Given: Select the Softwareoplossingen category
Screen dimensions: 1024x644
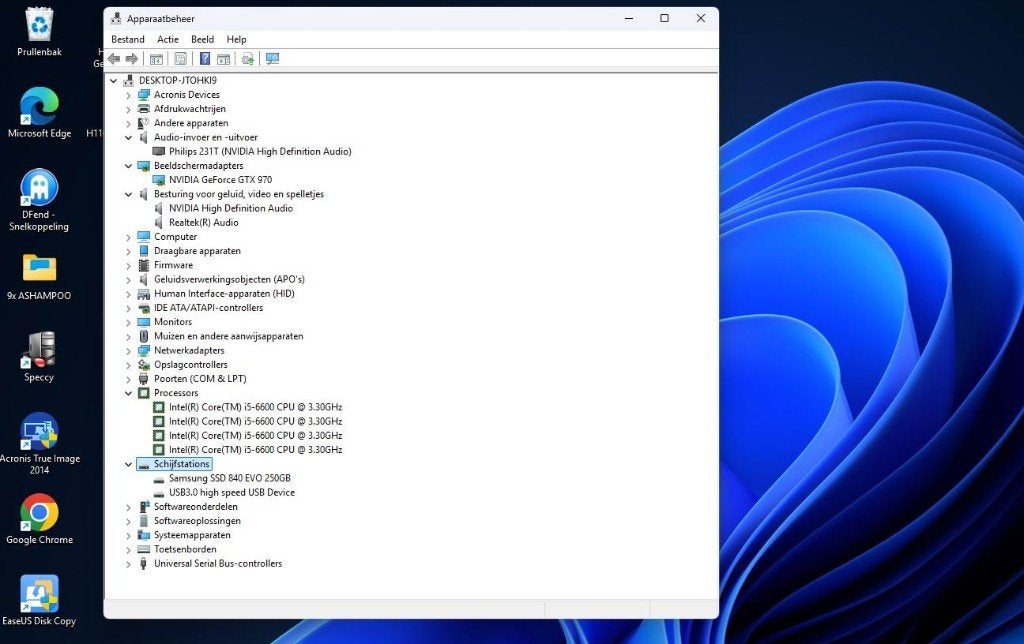Looking at the screenshot, I should point(197,521).
